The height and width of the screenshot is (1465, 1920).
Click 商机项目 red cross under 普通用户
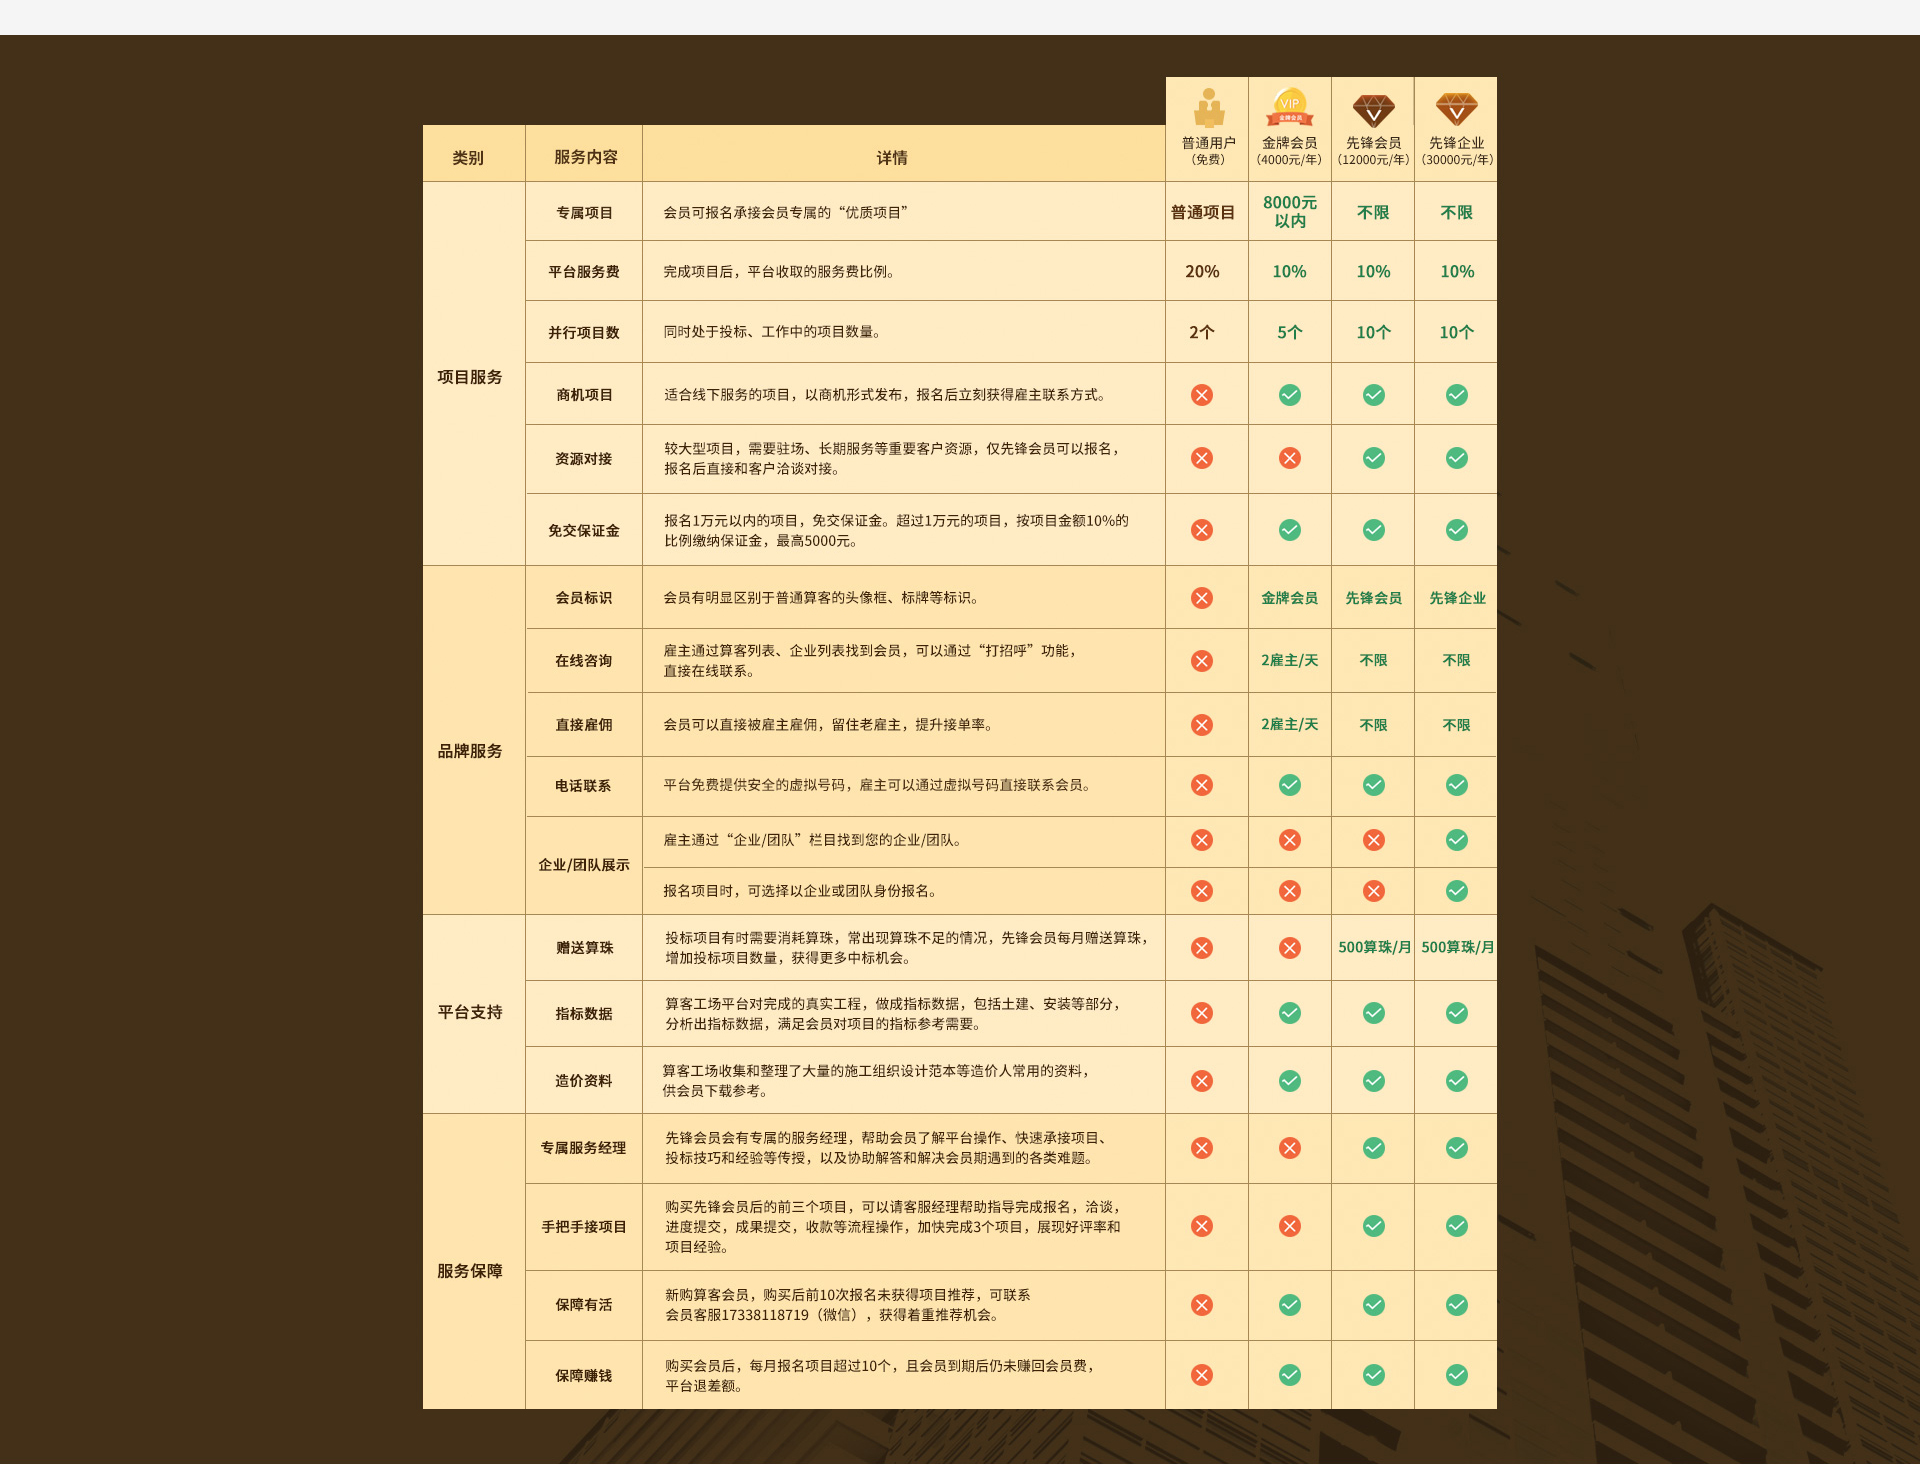(1202, 395)
